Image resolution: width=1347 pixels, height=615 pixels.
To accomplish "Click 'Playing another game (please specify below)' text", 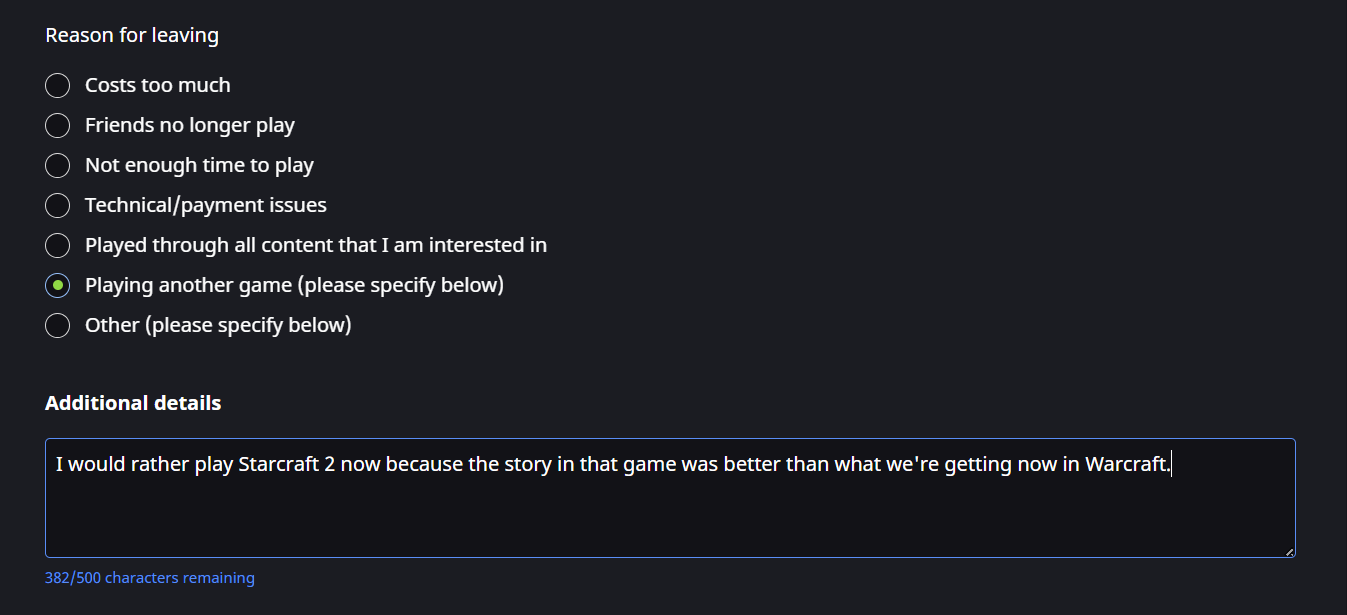I will [294, 286].
